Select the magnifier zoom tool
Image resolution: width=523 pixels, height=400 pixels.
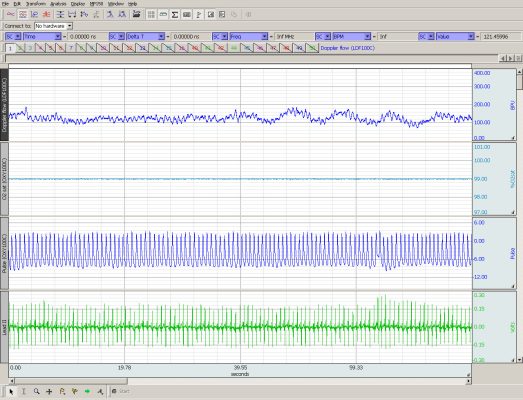tap(36, 392)
